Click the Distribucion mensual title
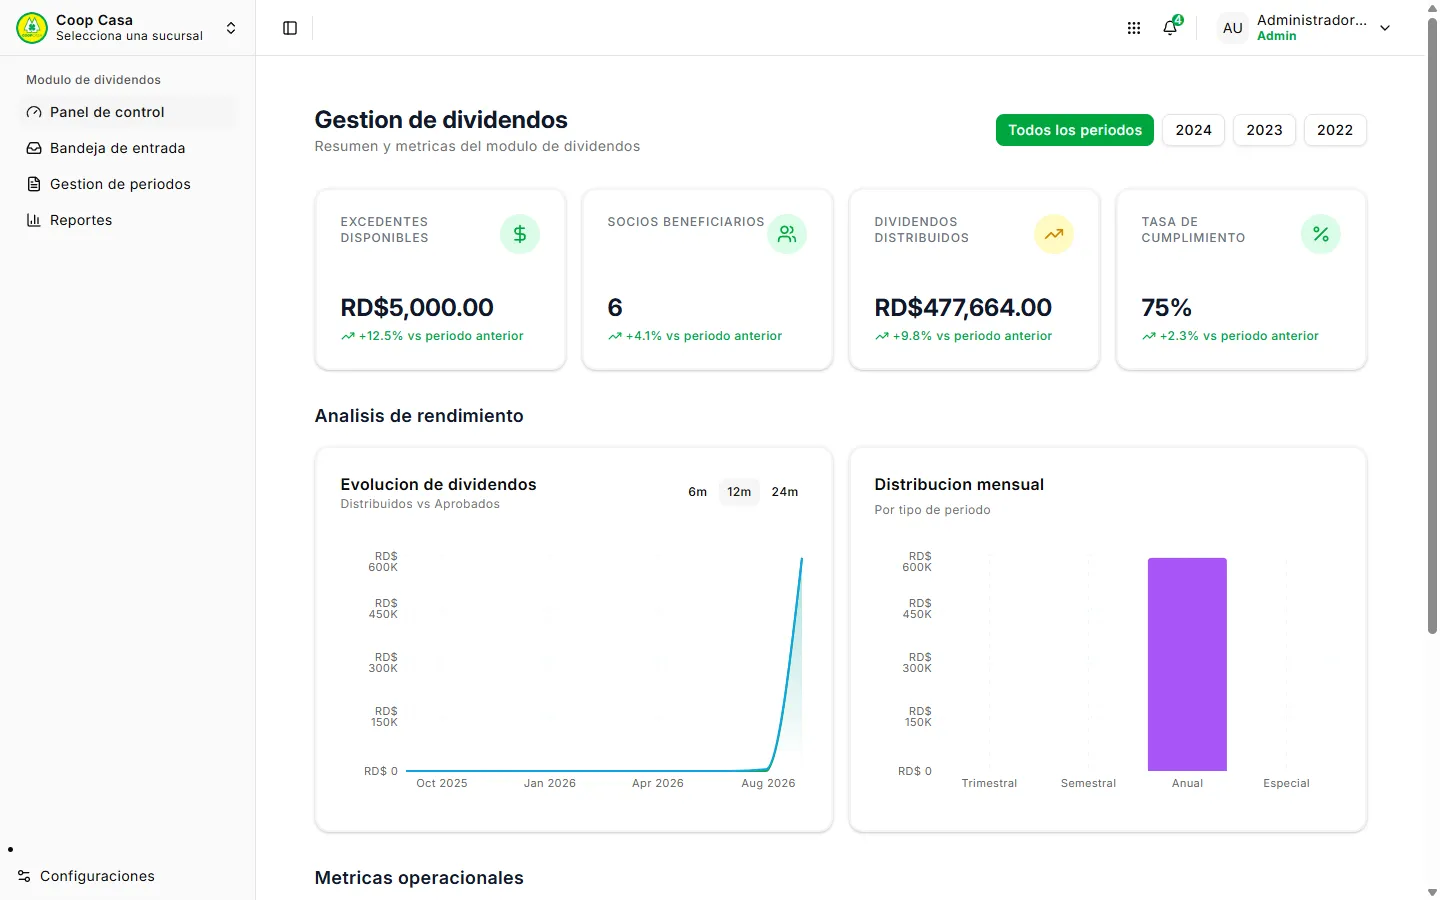The image size is (1440, 900). click(x=959, y=484)
